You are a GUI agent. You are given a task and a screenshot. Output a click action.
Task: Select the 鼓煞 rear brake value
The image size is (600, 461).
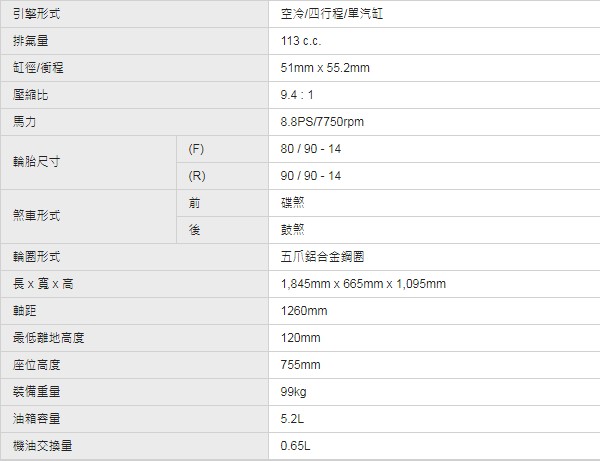point(292,230)
